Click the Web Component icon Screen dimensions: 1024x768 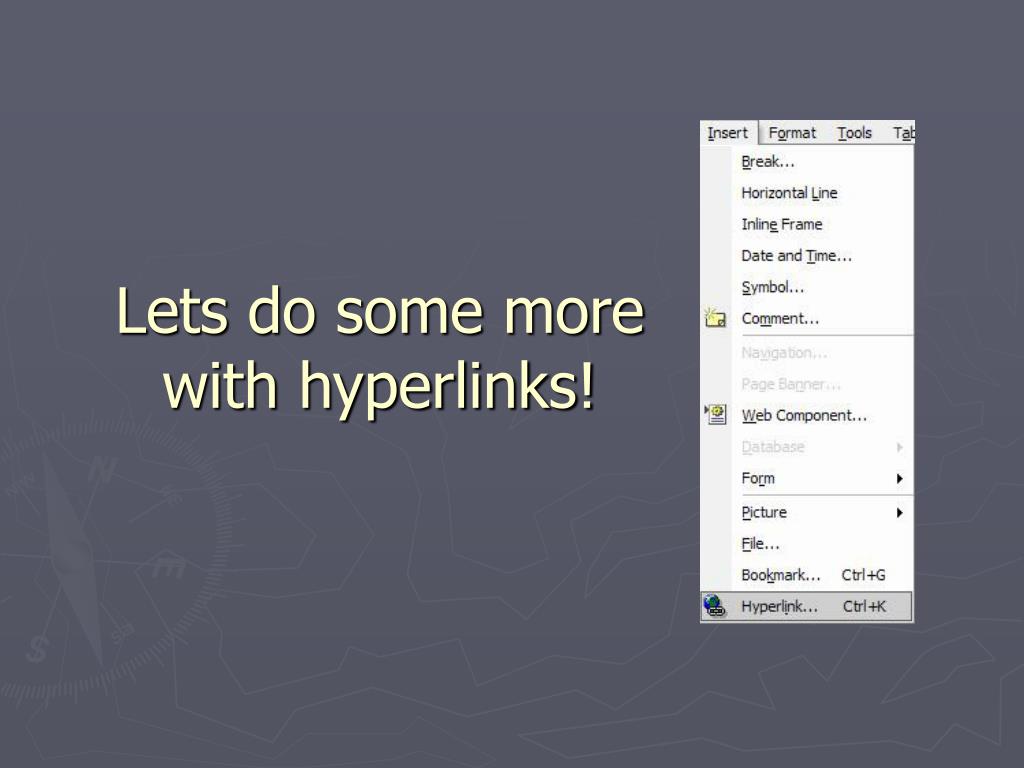click(716, 415)
